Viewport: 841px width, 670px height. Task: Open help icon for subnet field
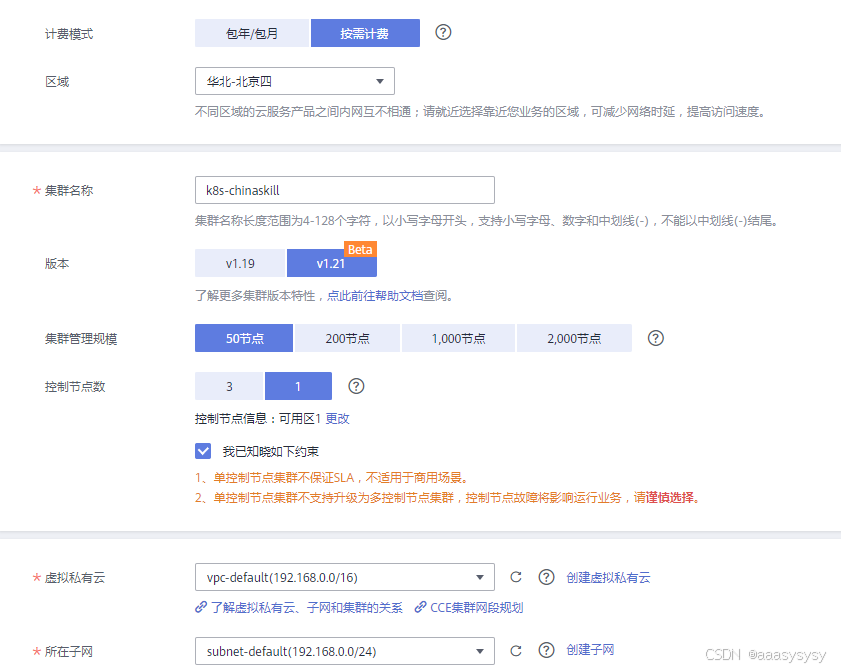coord(546,650)
